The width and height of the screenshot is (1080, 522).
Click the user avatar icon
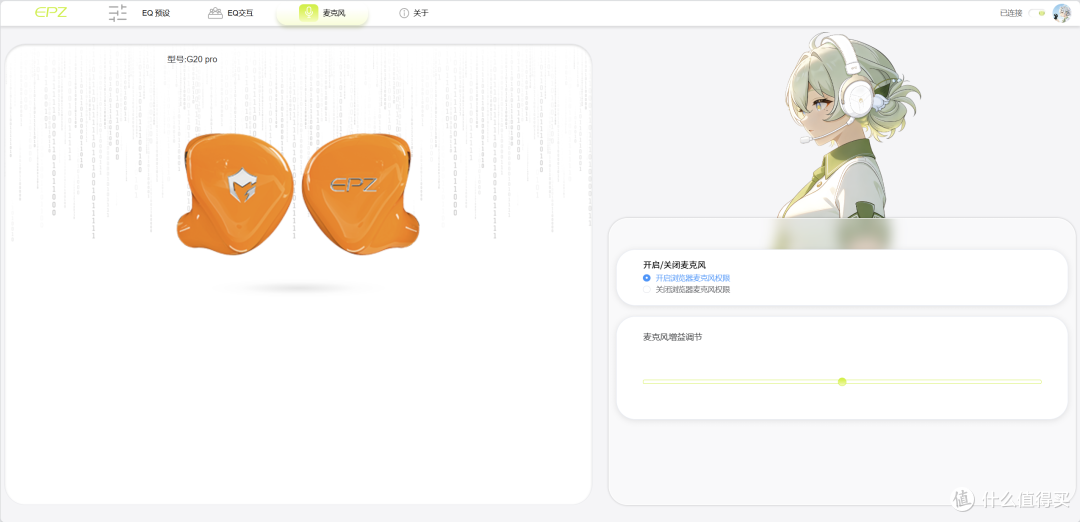(1061, 13)
